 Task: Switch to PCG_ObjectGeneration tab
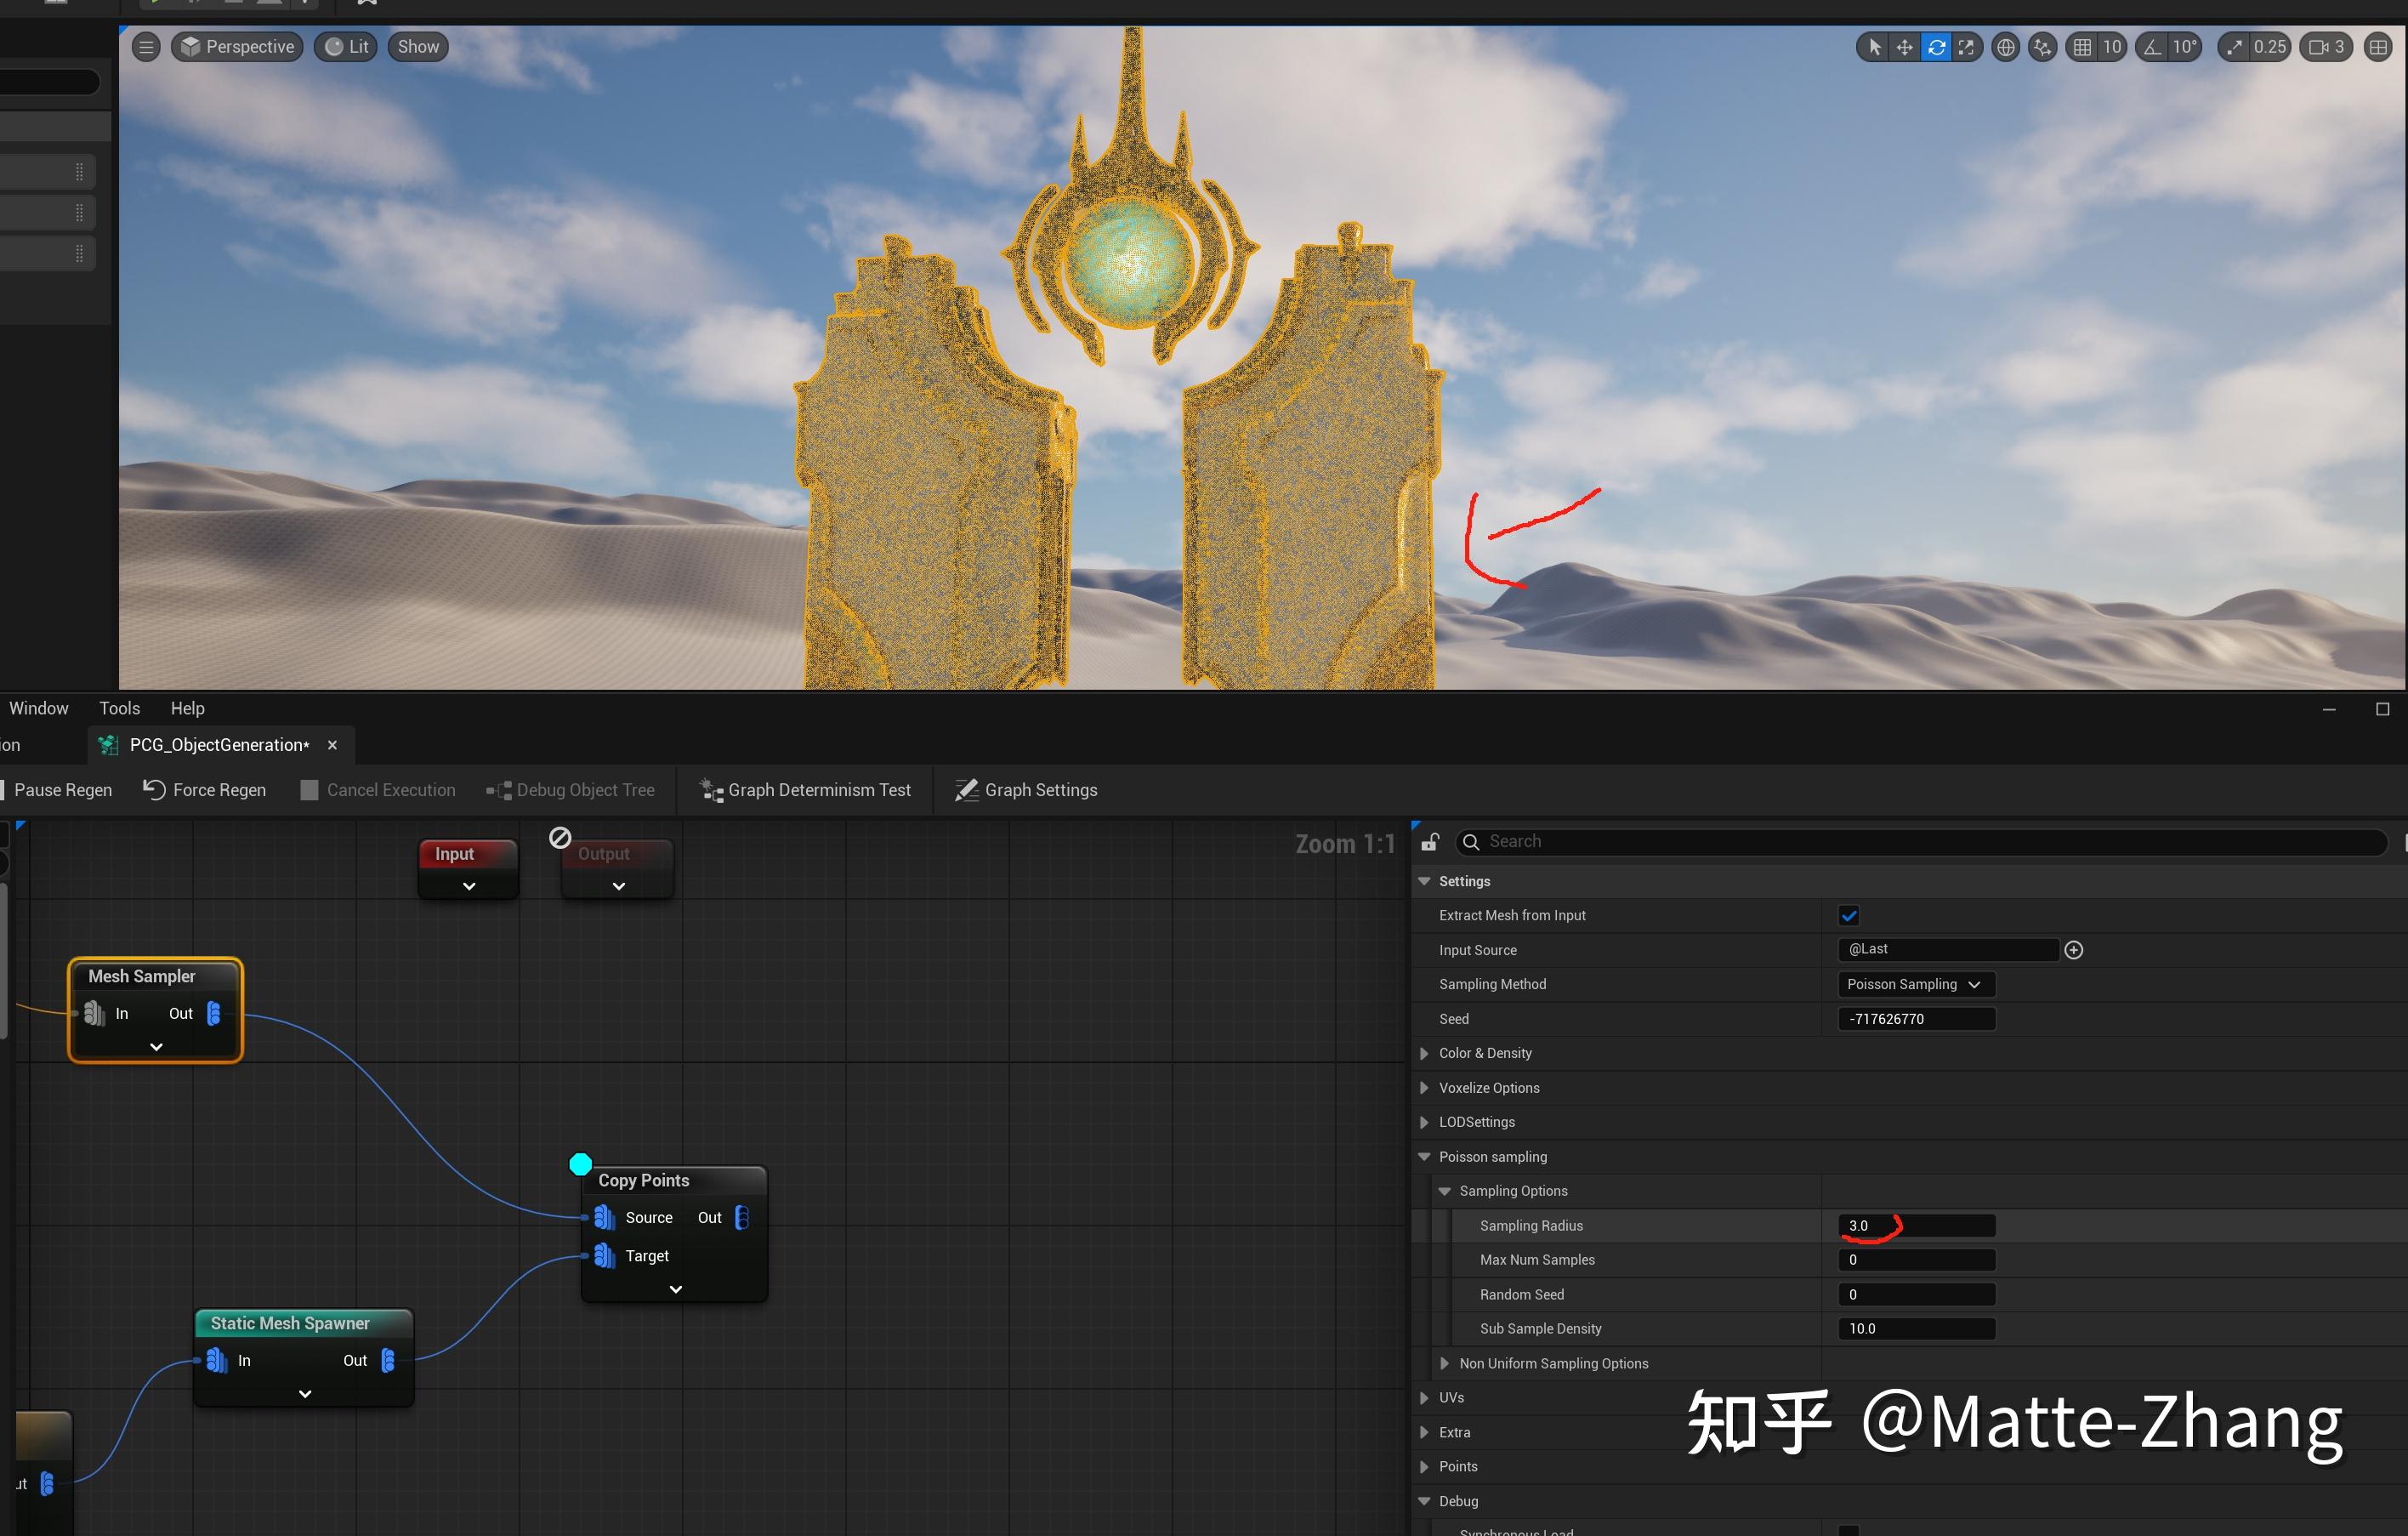coord(219,745)
